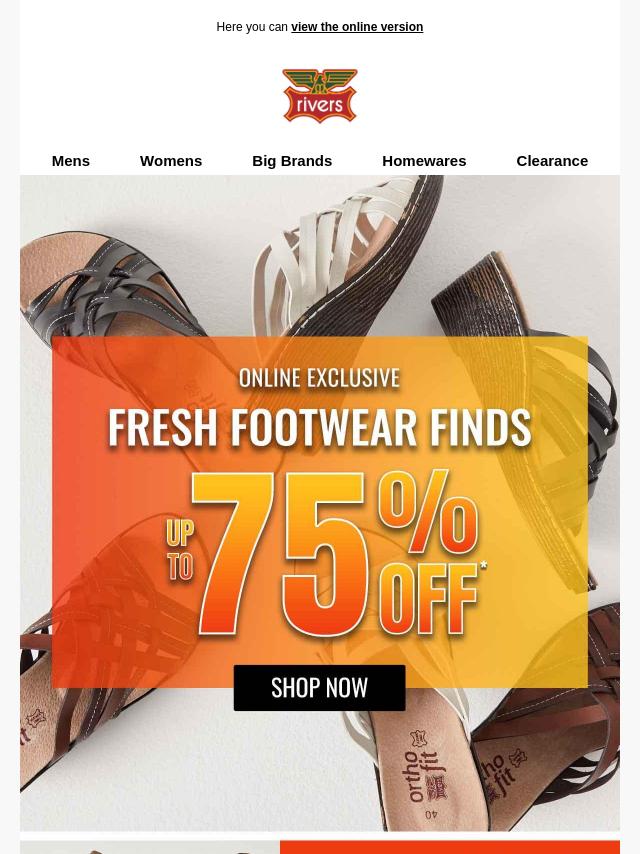Screen dimensions: 640x854
Task: Click the Rivers eagle logo
Action: tap(320, 95)
